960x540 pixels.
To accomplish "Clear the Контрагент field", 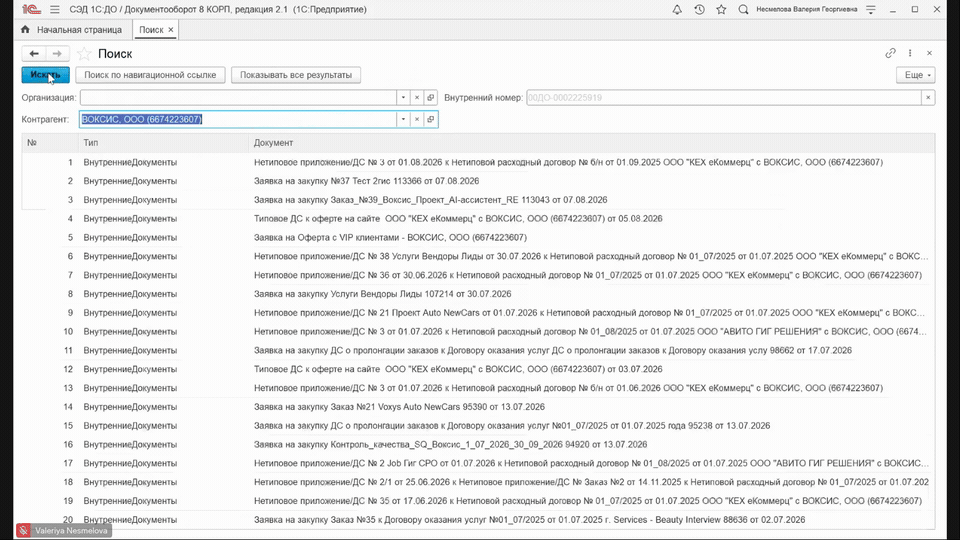I will point(417,119).
